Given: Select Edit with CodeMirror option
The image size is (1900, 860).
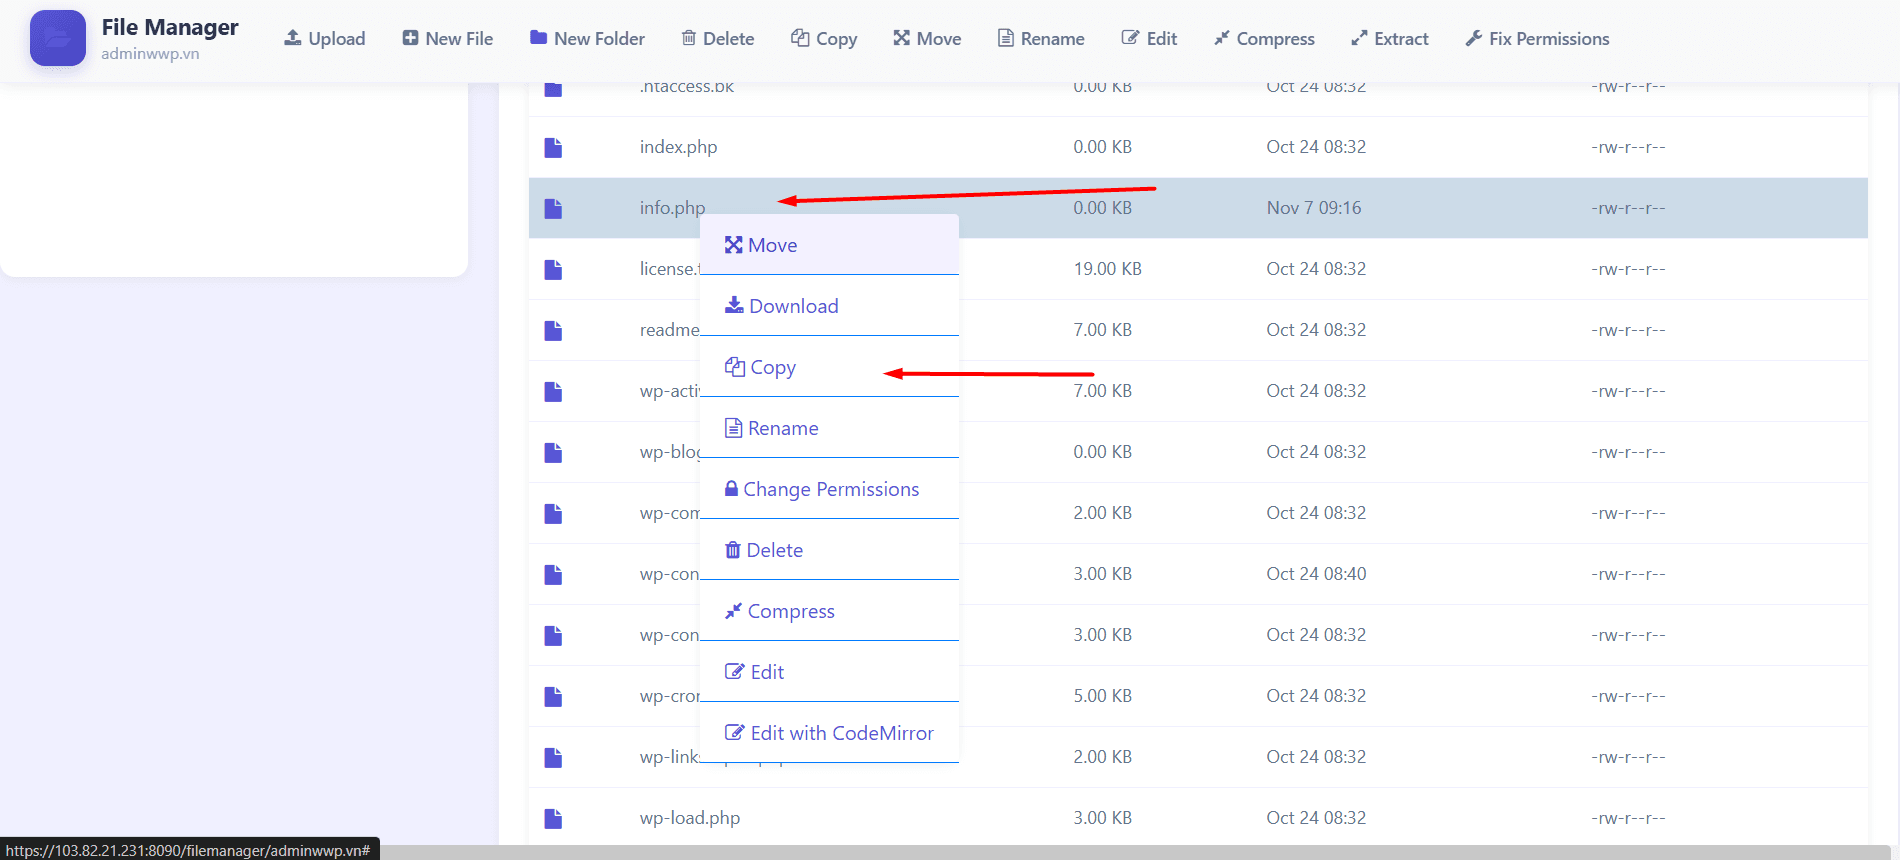Looking at the screenshot, I should 830,733.
